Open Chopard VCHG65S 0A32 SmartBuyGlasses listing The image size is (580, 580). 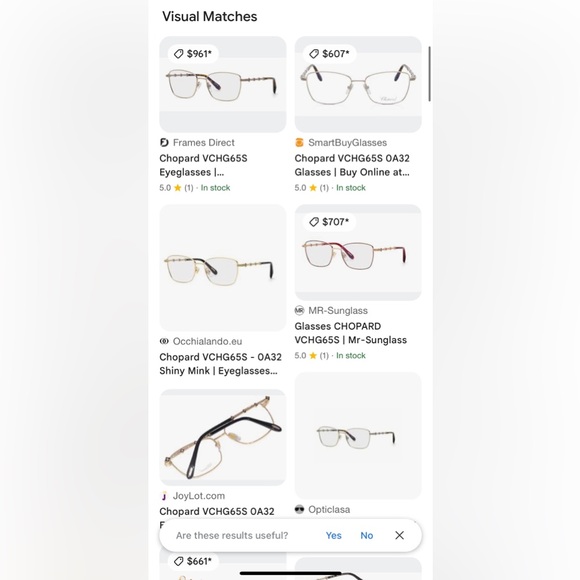[x=352, y=165]
